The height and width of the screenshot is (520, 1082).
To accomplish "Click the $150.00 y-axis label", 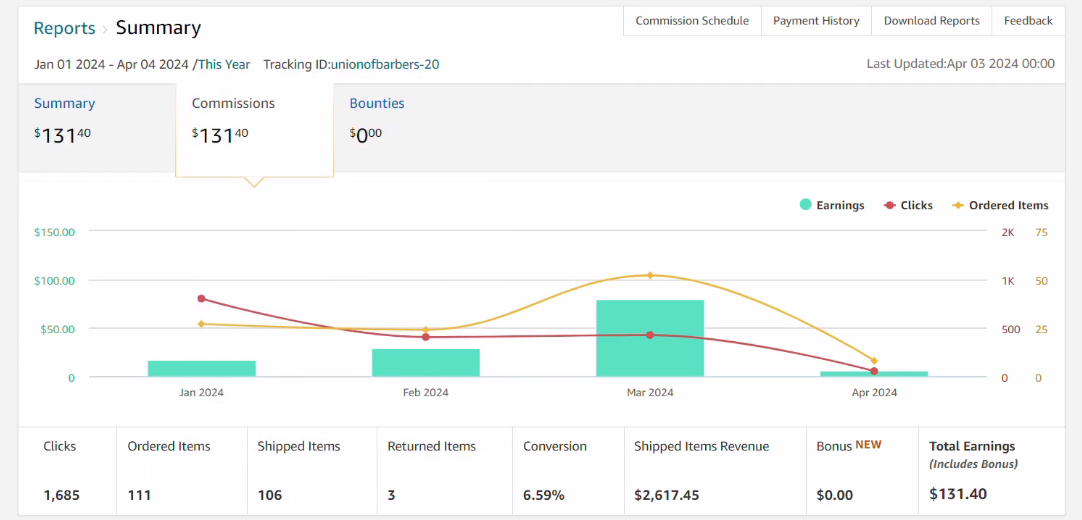I will pyautogui.click(x=55, y=232).
